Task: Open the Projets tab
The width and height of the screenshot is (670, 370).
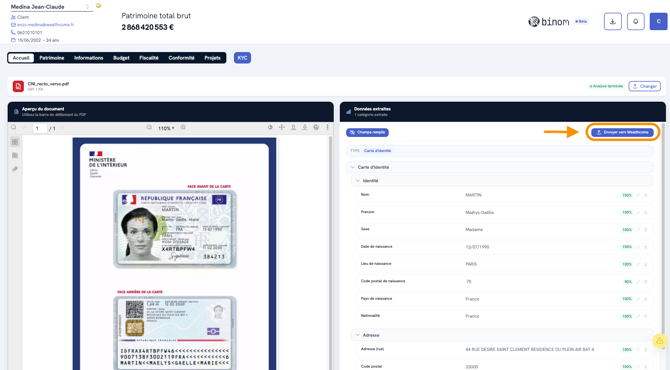Action: tap(212, 58)
